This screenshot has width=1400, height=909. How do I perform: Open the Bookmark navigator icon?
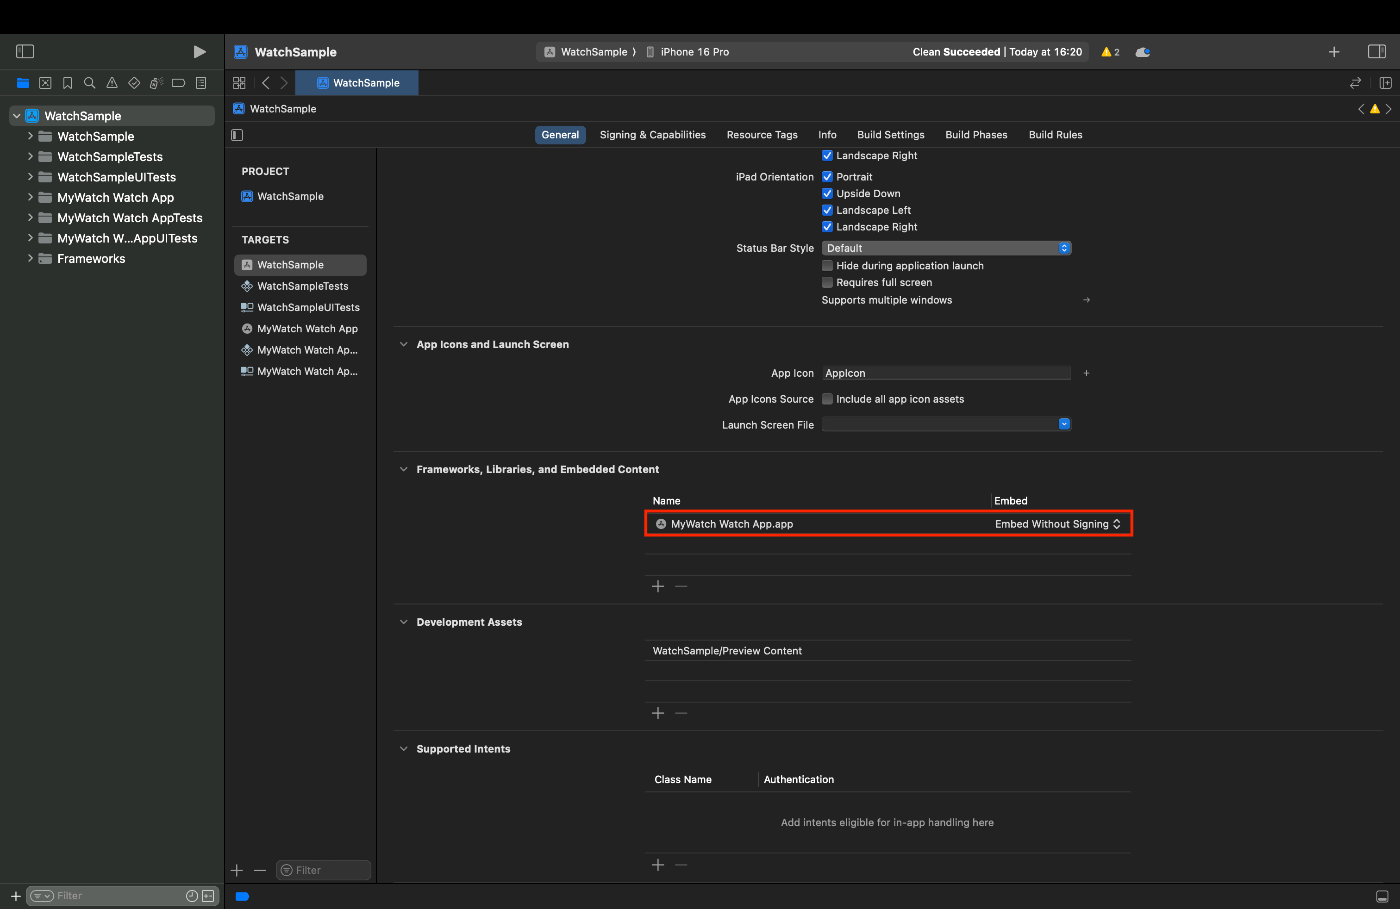[x=67, y=83]
